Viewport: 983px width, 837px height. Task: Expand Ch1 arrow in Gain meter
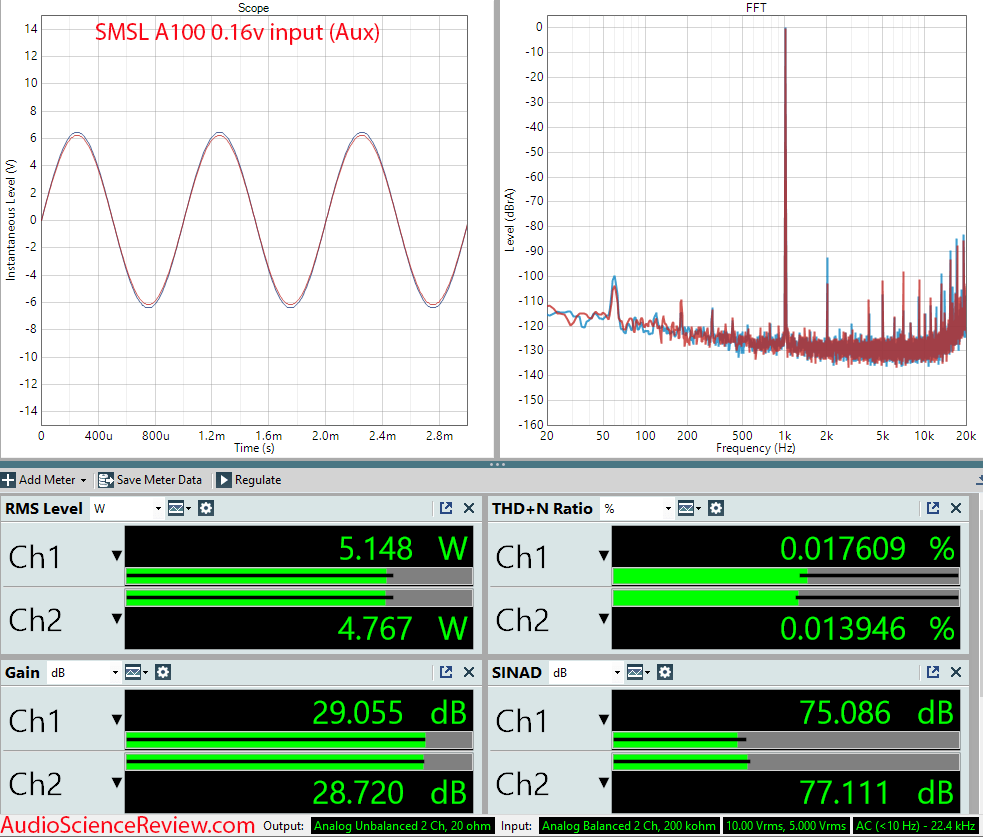pos(117,720)
